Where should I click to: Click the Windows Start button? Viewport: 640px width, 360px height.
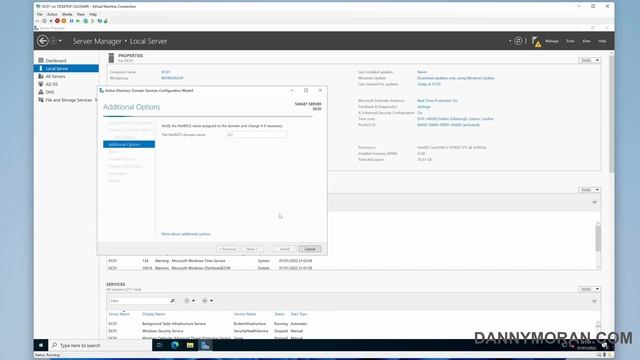coord(41,345)
